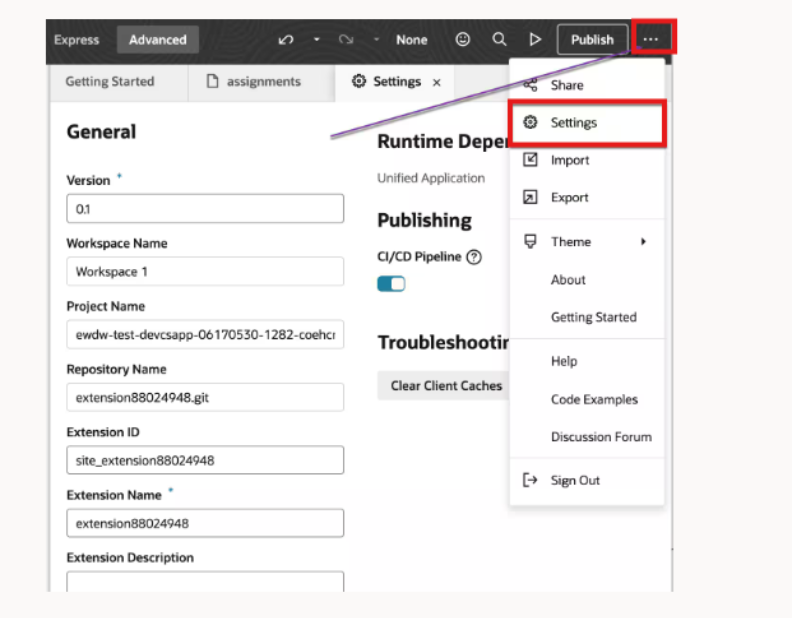Click the feedback smiley face icon
792x618 pixels.
coord(463,39)
